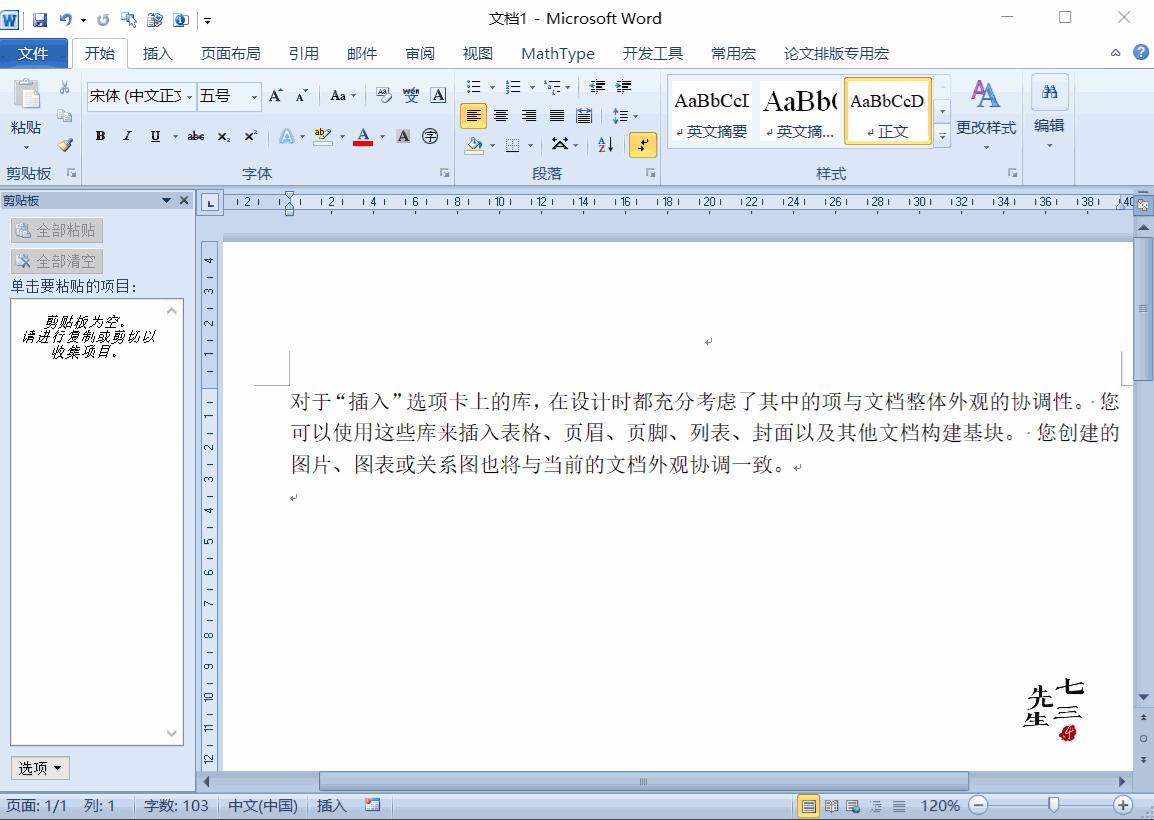
Task: Click the 全部清空 clipboard button
Action: pos(57,261)
